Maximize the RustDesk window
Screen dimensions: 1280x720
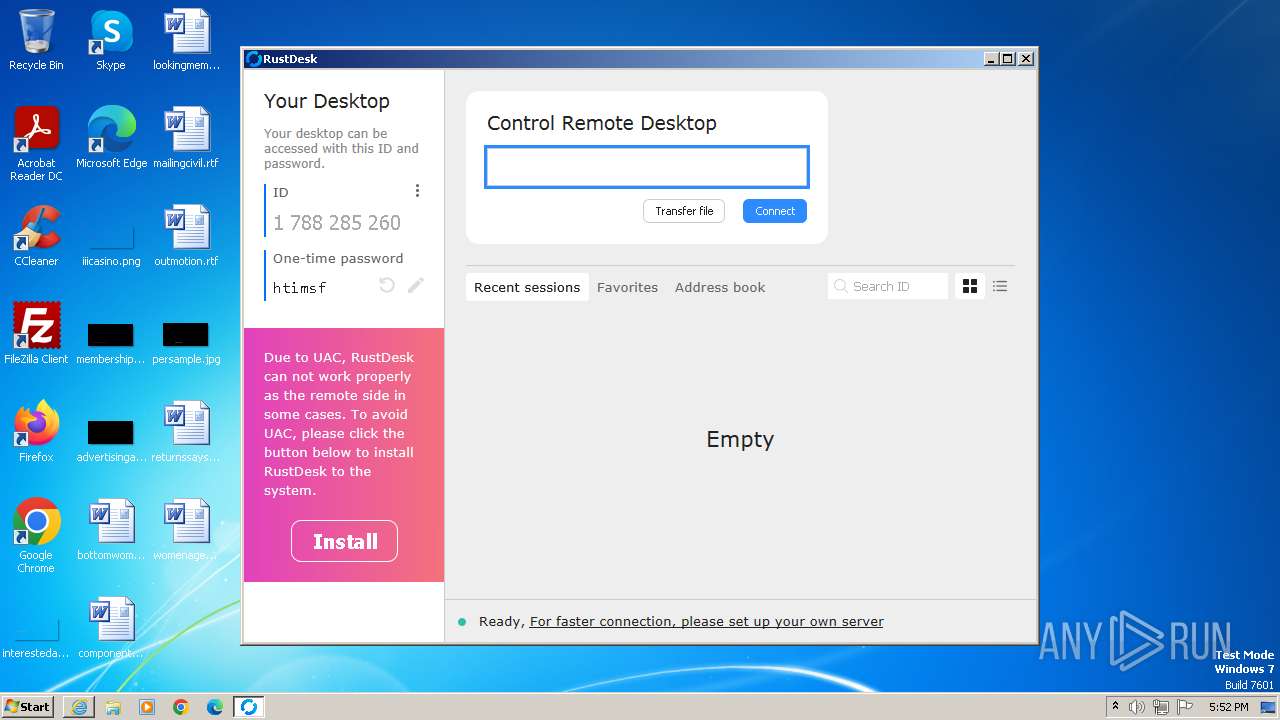pos(1007,59)
